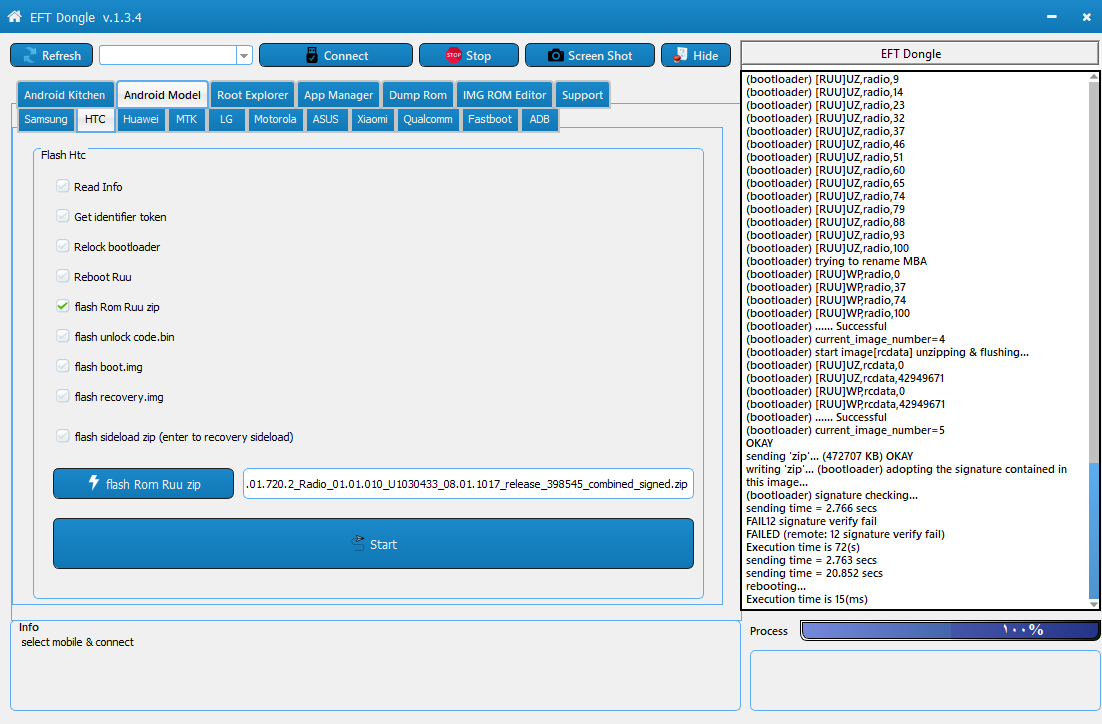The width and height of the screenshot is (1102, 724).
Task: Switch to Root Explorer tab
Action: point(252,95)
